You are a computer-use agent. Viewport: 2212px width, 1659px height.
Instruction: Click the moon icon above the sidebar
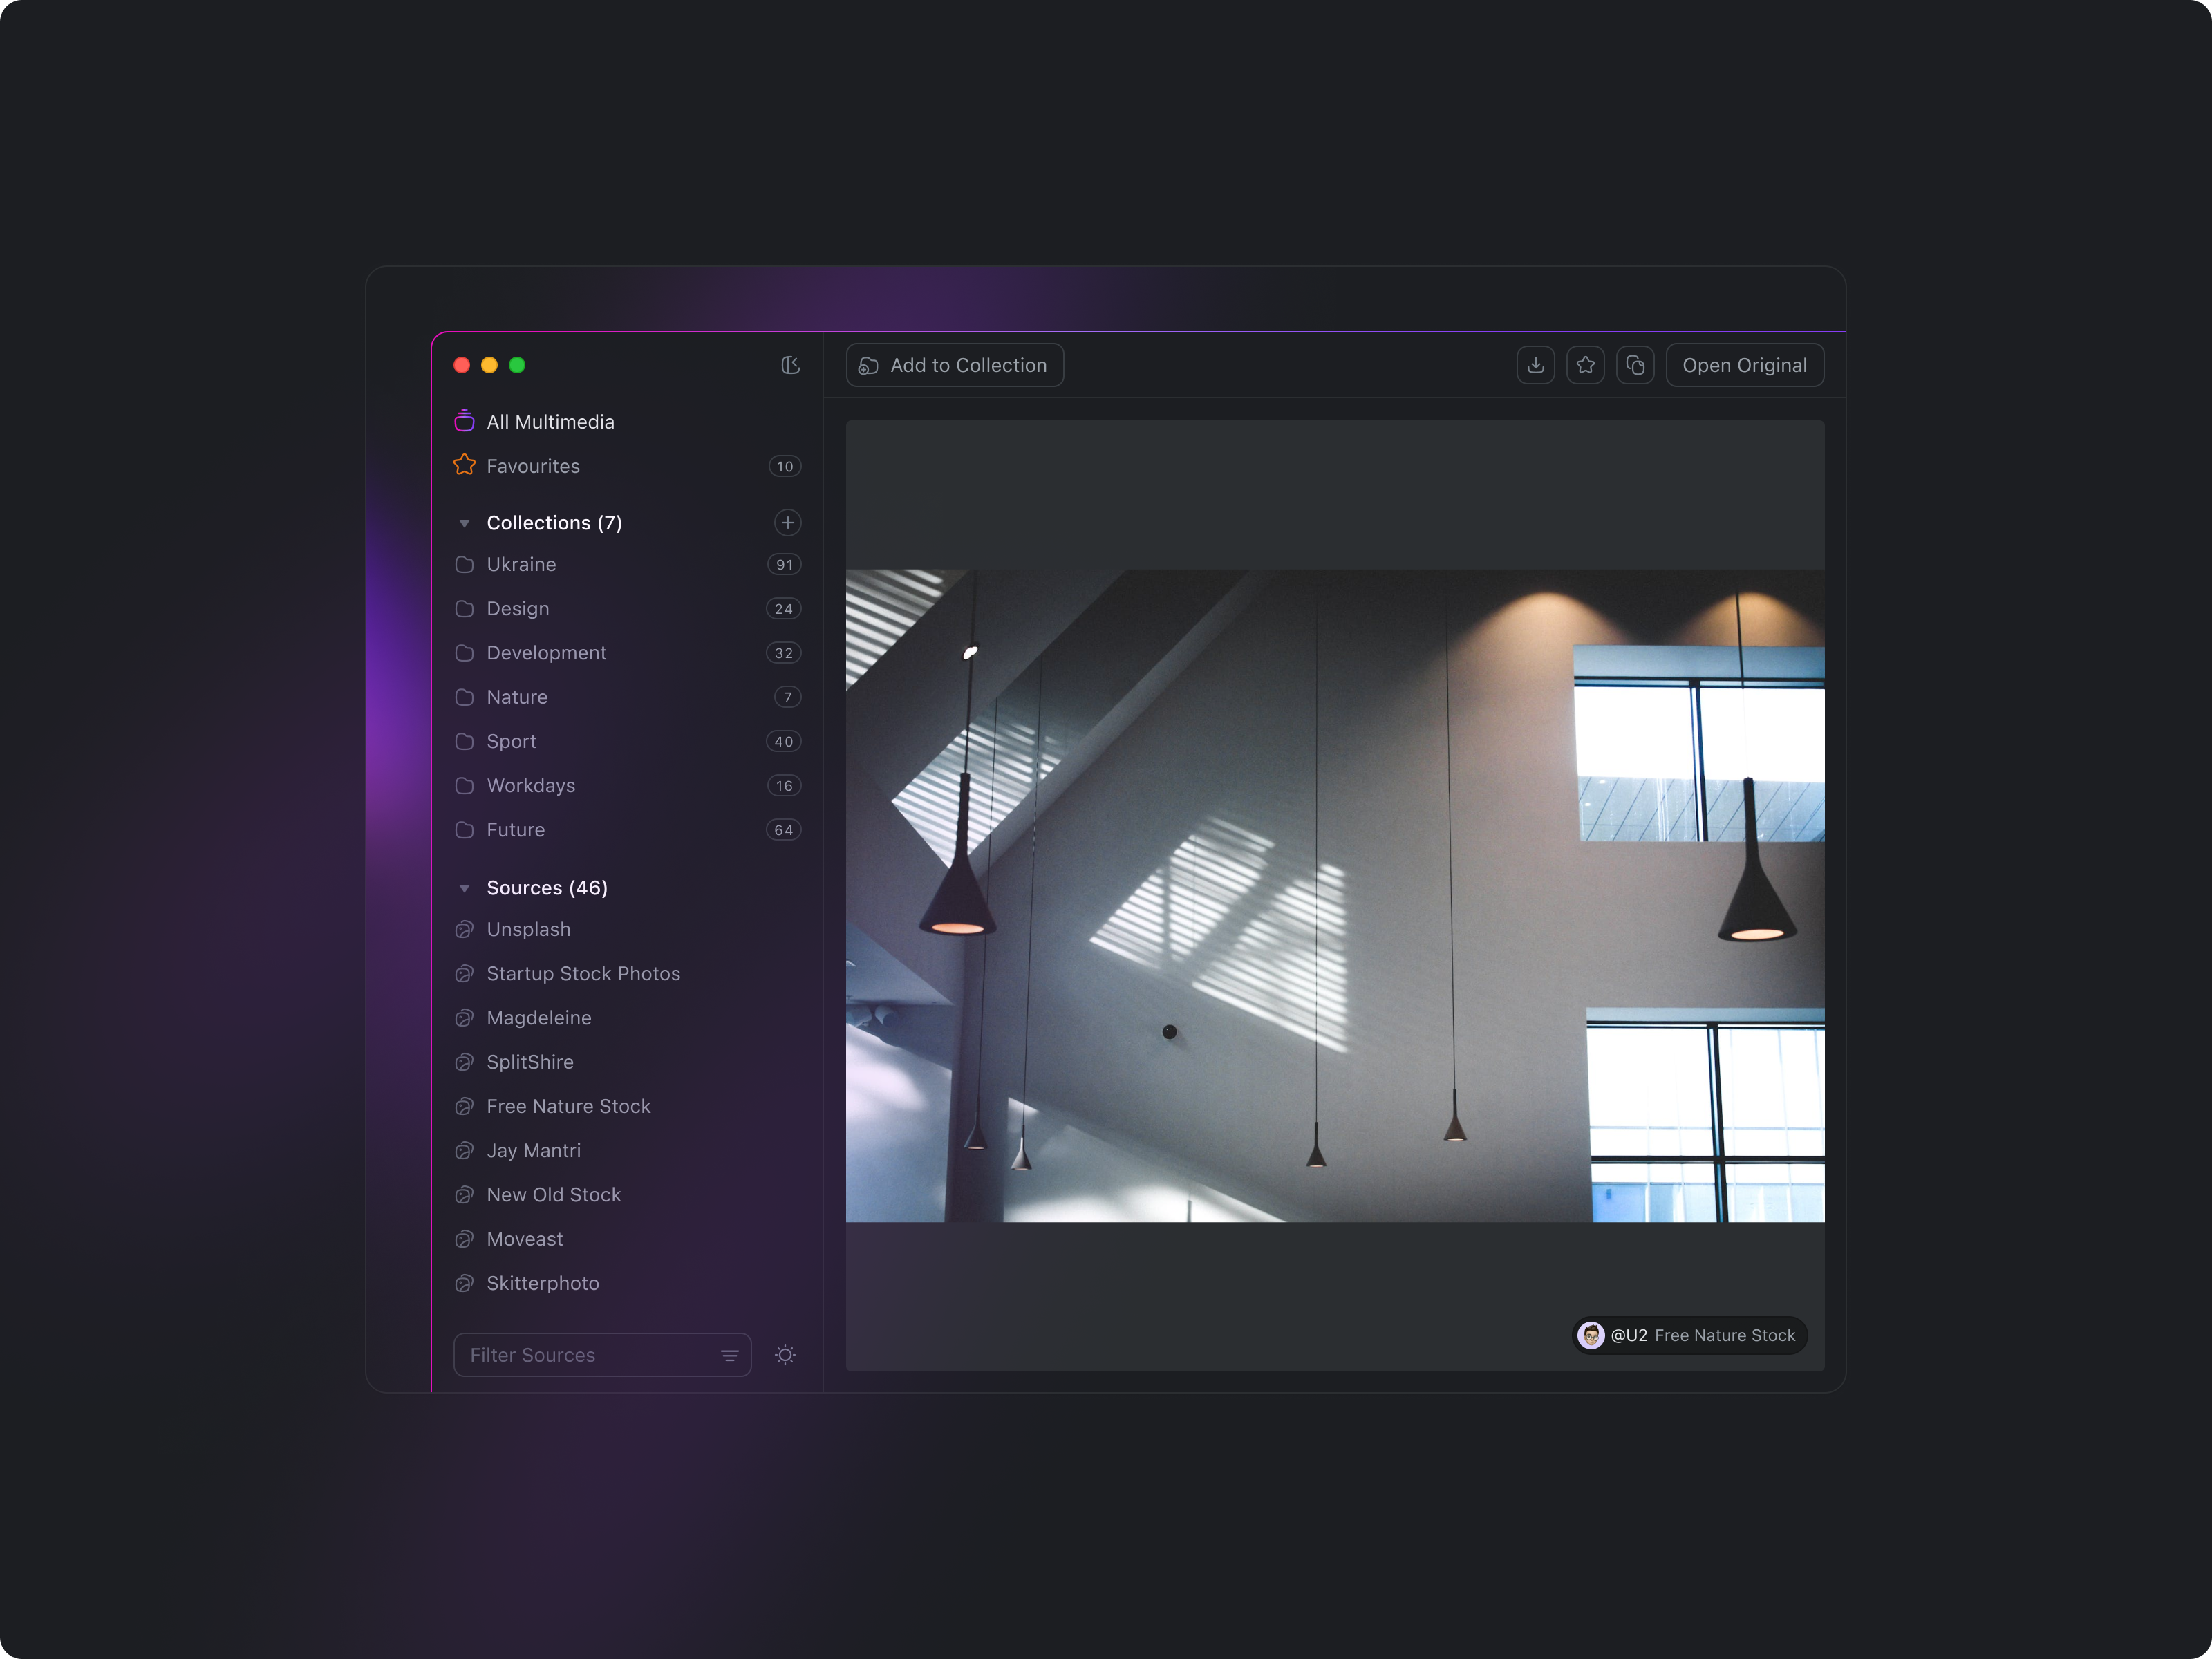[790, 365]
